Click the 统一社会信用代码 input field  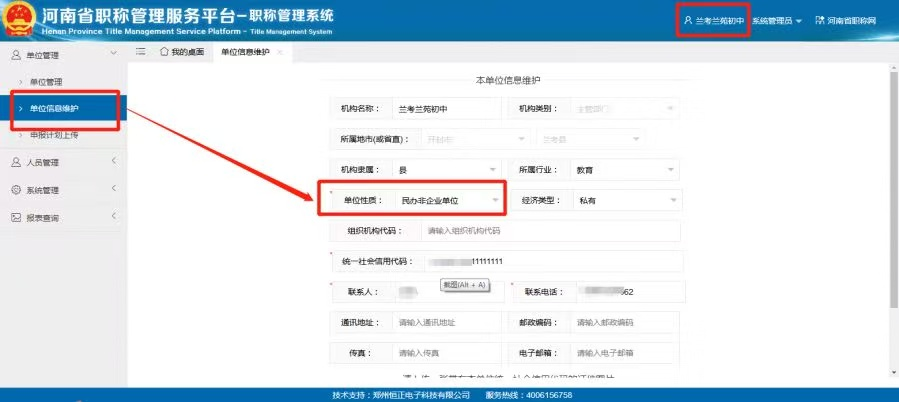(x=554, y=262)
